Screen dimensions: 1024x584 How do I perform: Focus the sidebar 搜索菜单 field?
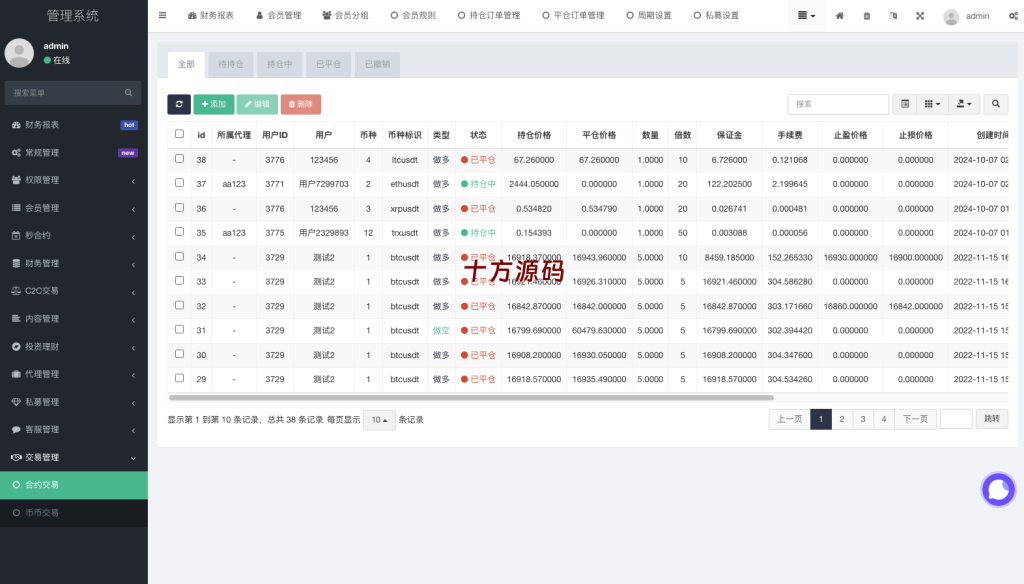[x=65, y=93]
